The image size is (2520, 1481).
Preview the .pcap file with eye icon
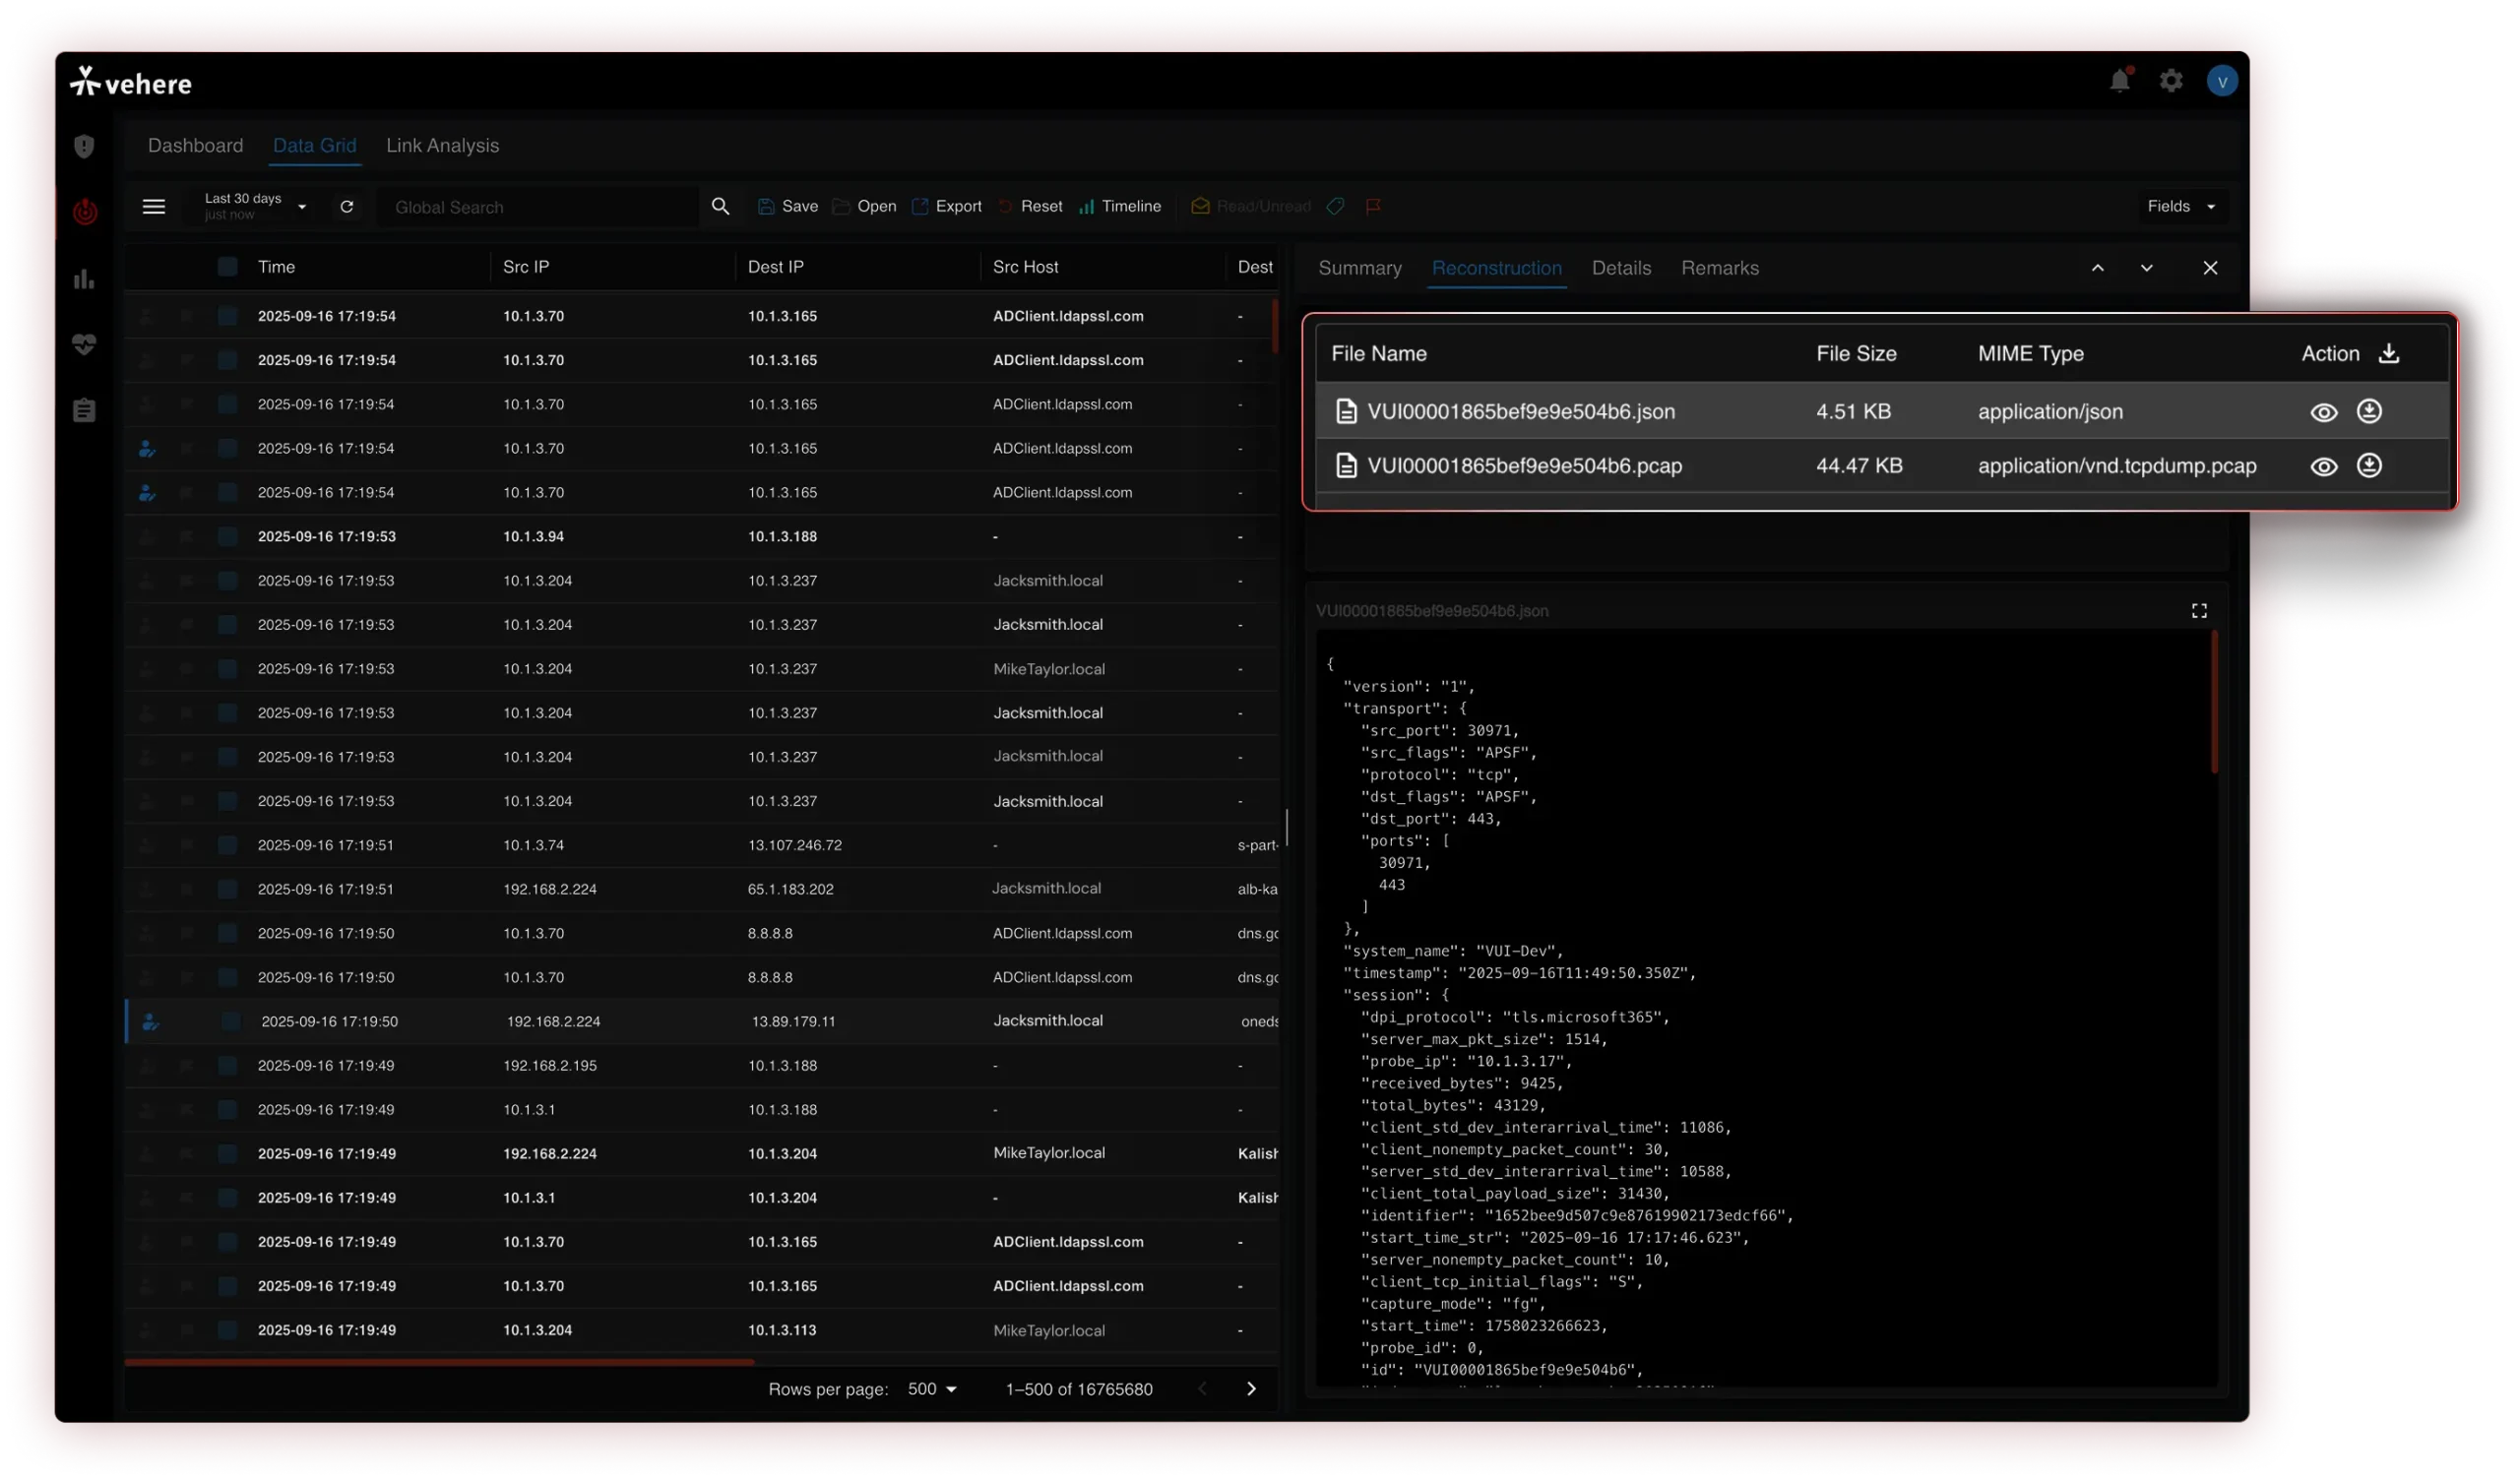pos(2323,466)
